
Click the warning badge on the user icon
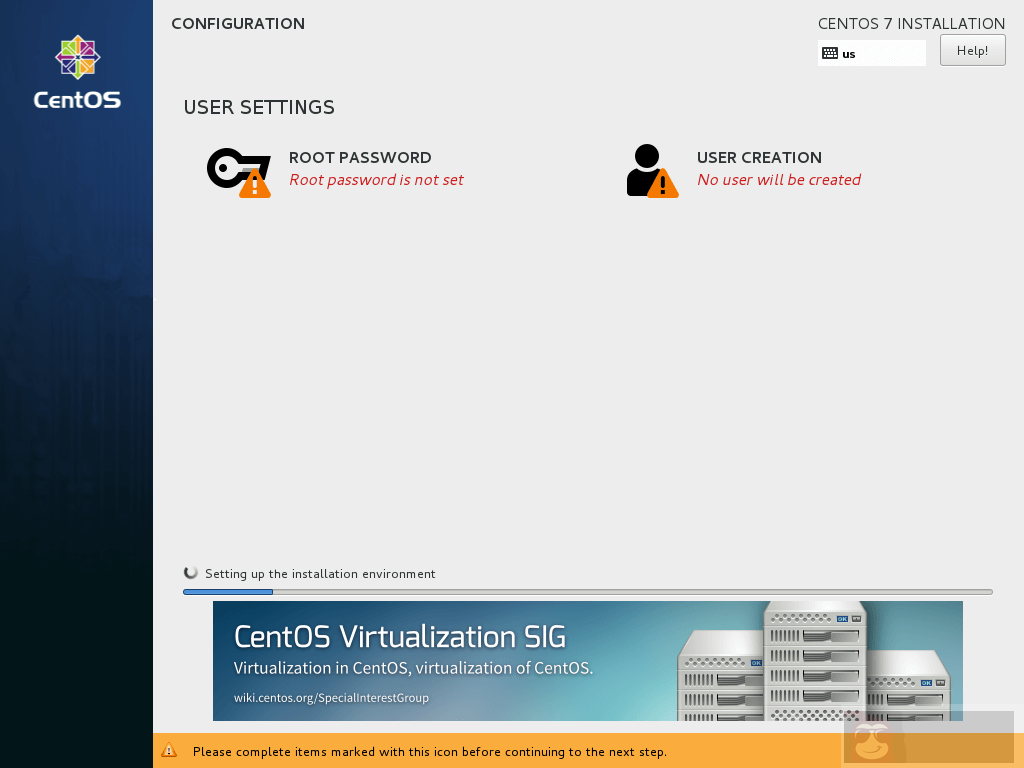click(665, 183)
